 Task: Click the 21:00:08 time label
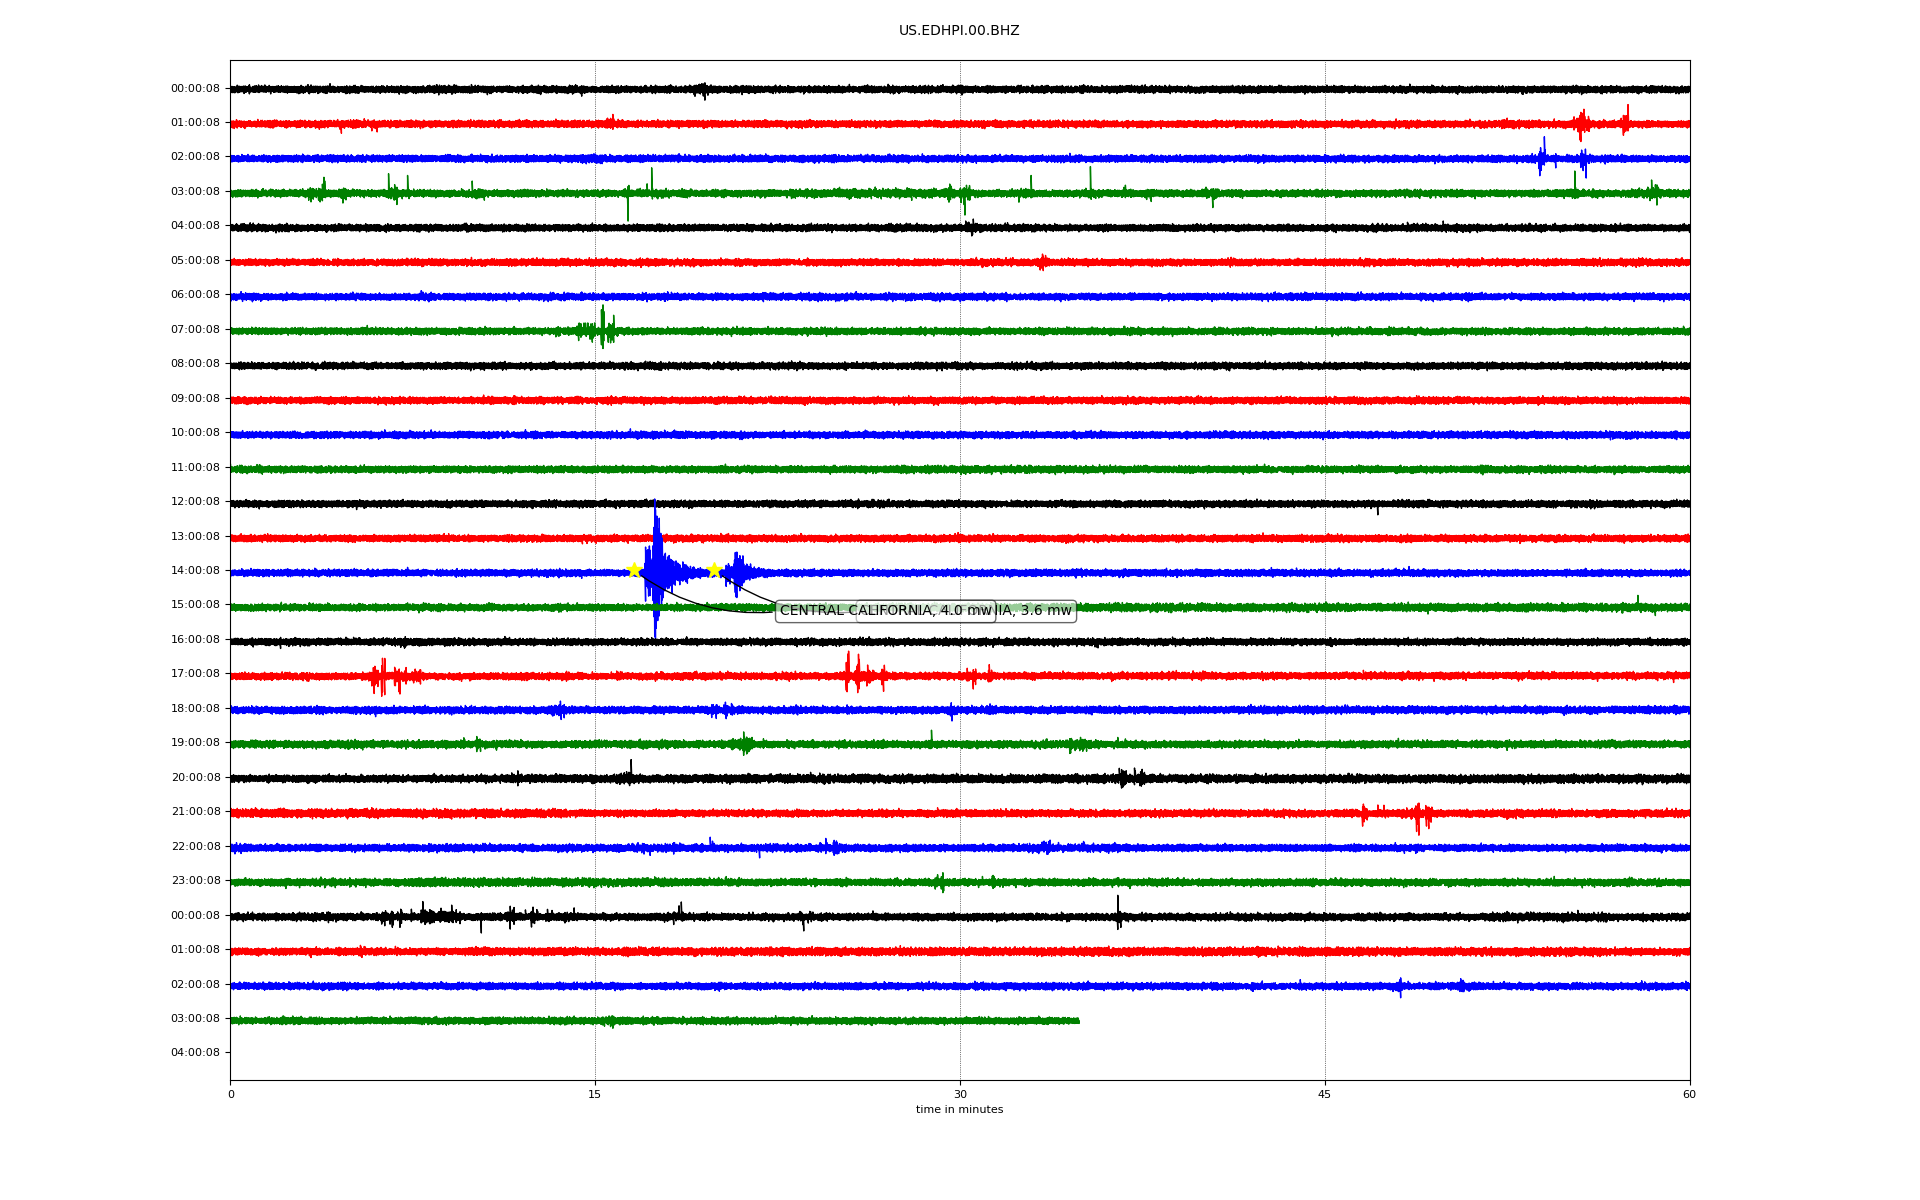195,812
